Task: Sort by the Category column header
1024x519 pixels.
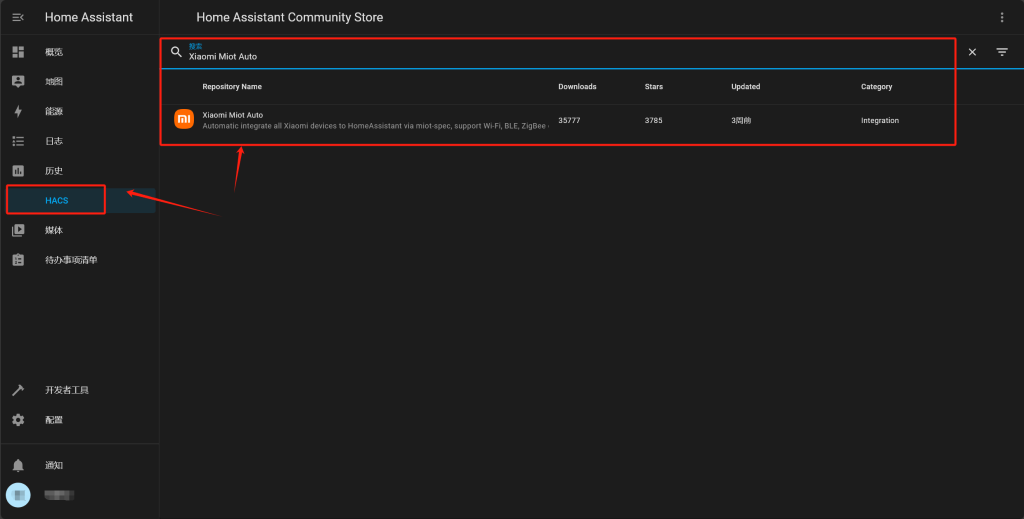Action: coord(876,87)
